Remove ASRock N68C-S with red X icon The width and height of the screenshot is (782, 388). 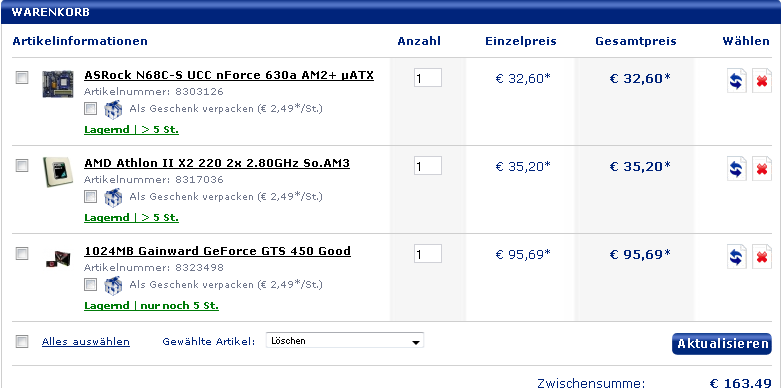[x=762, y=81]
